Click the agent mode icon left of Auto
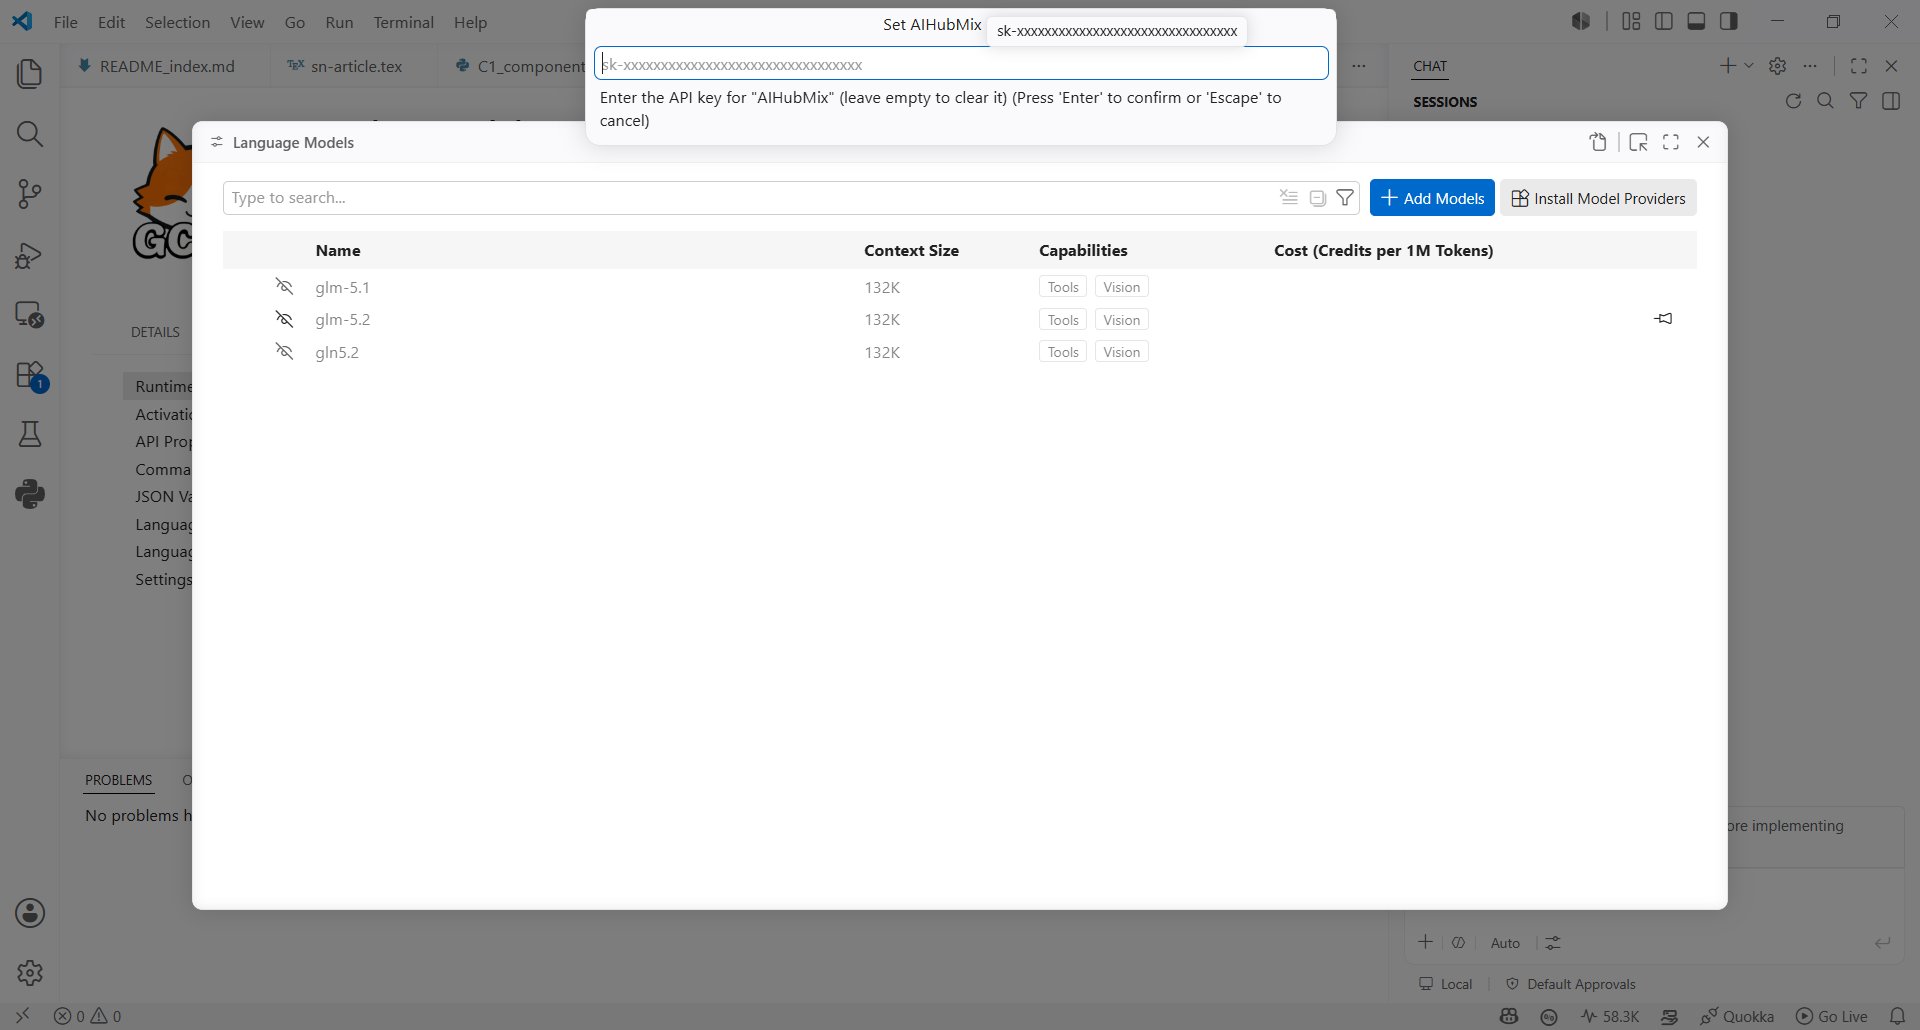The width and height of the screenshot is (1920, 1030). [1459, 942]
